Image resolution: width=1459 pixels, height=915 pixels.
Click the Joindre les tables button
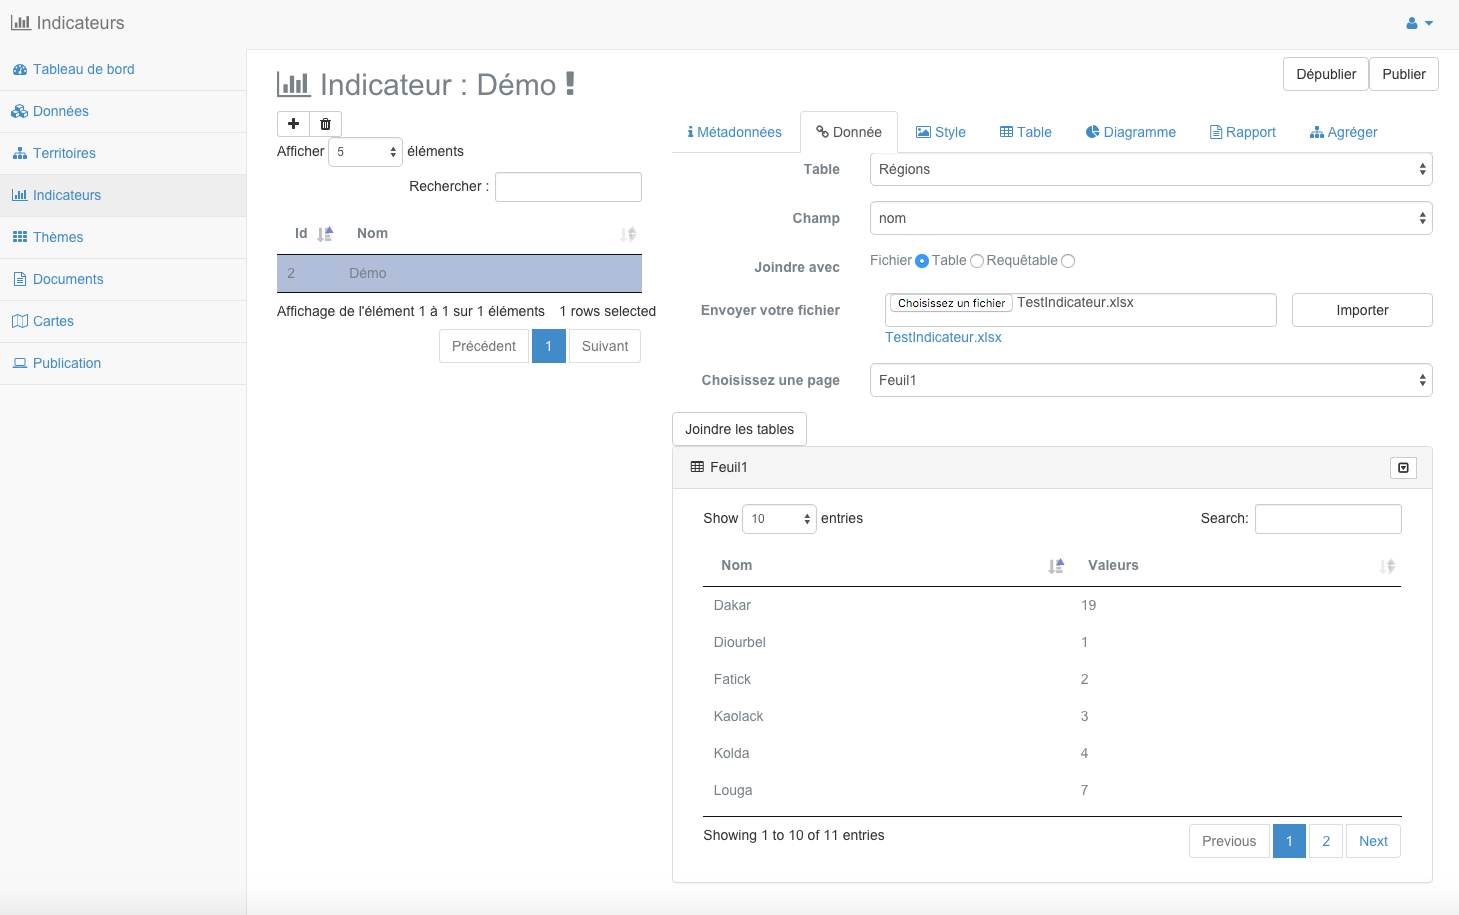tap(739, 429)
